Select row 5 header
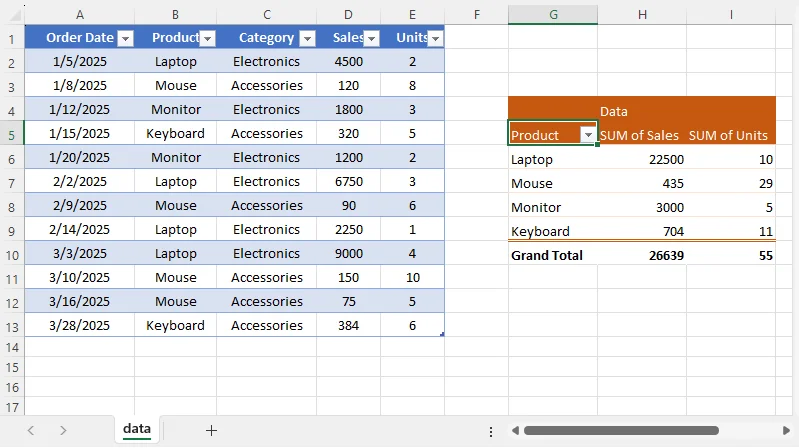The height and width of the screenshot is (448, 799). point(12,135)
